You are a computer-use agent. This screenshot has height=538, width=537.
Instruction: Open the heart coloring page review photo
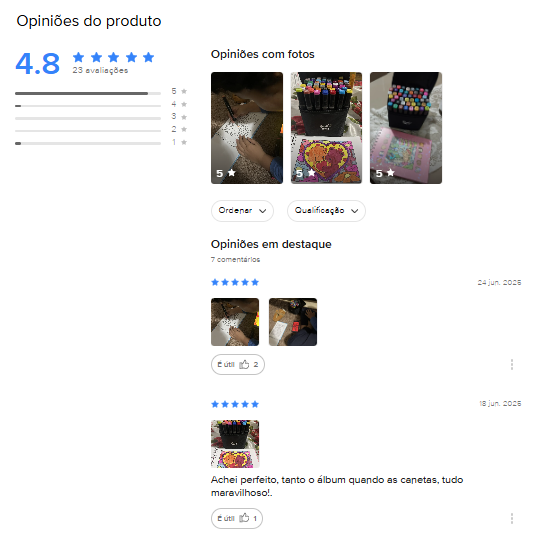(x=326, y=128)
